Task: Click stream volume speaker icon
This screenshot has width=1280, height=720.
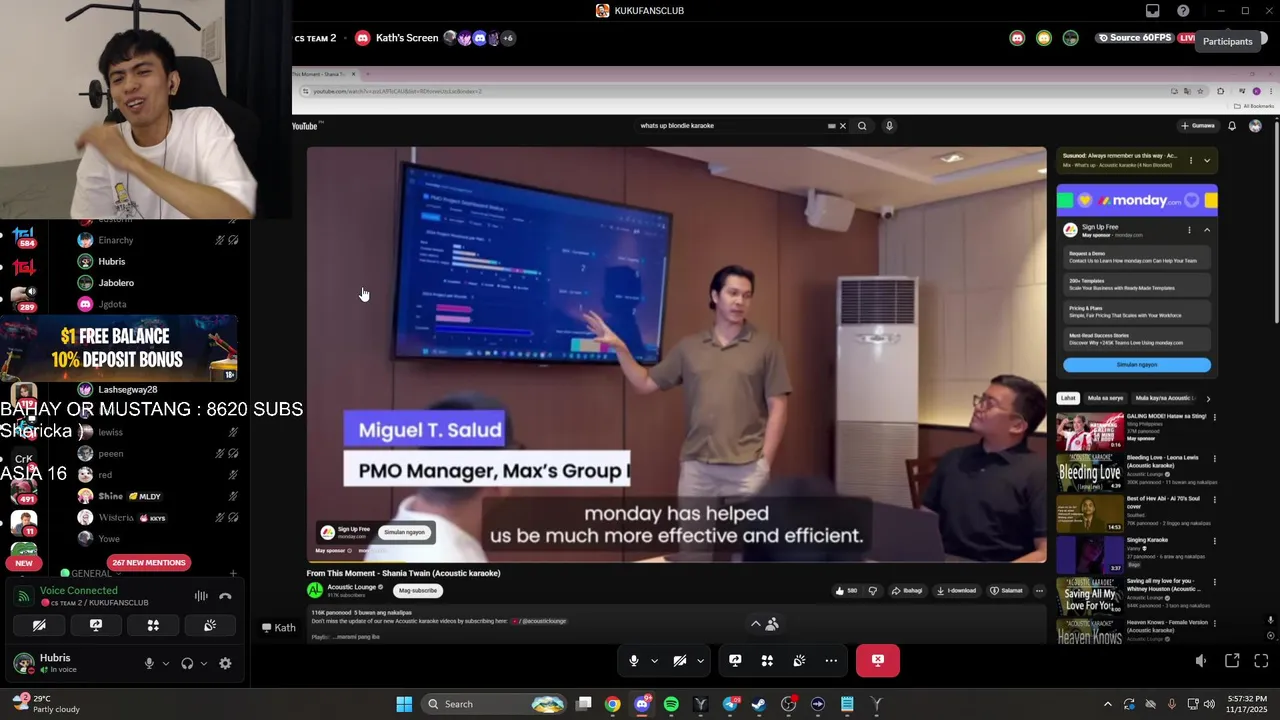Action: 1201,661
